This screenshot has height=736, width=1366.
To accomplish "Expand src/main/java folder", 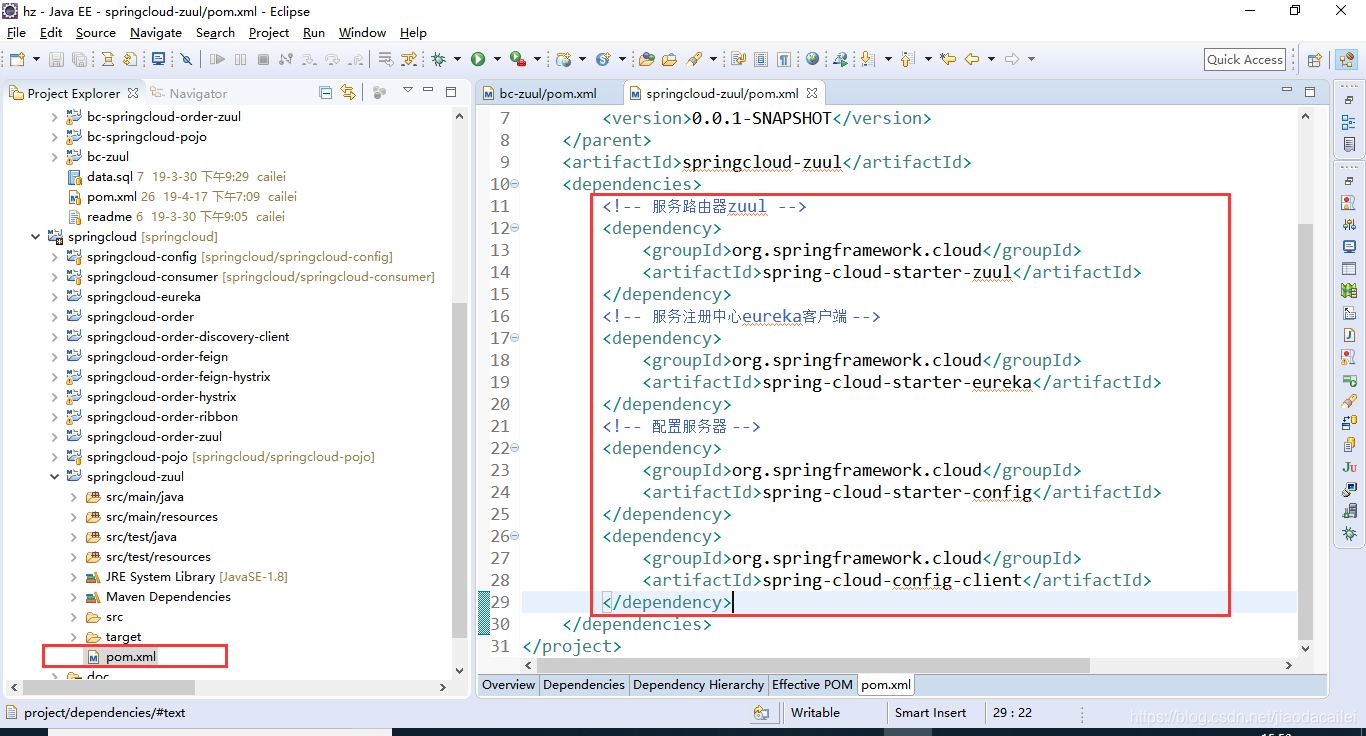I will click(73, 497).
